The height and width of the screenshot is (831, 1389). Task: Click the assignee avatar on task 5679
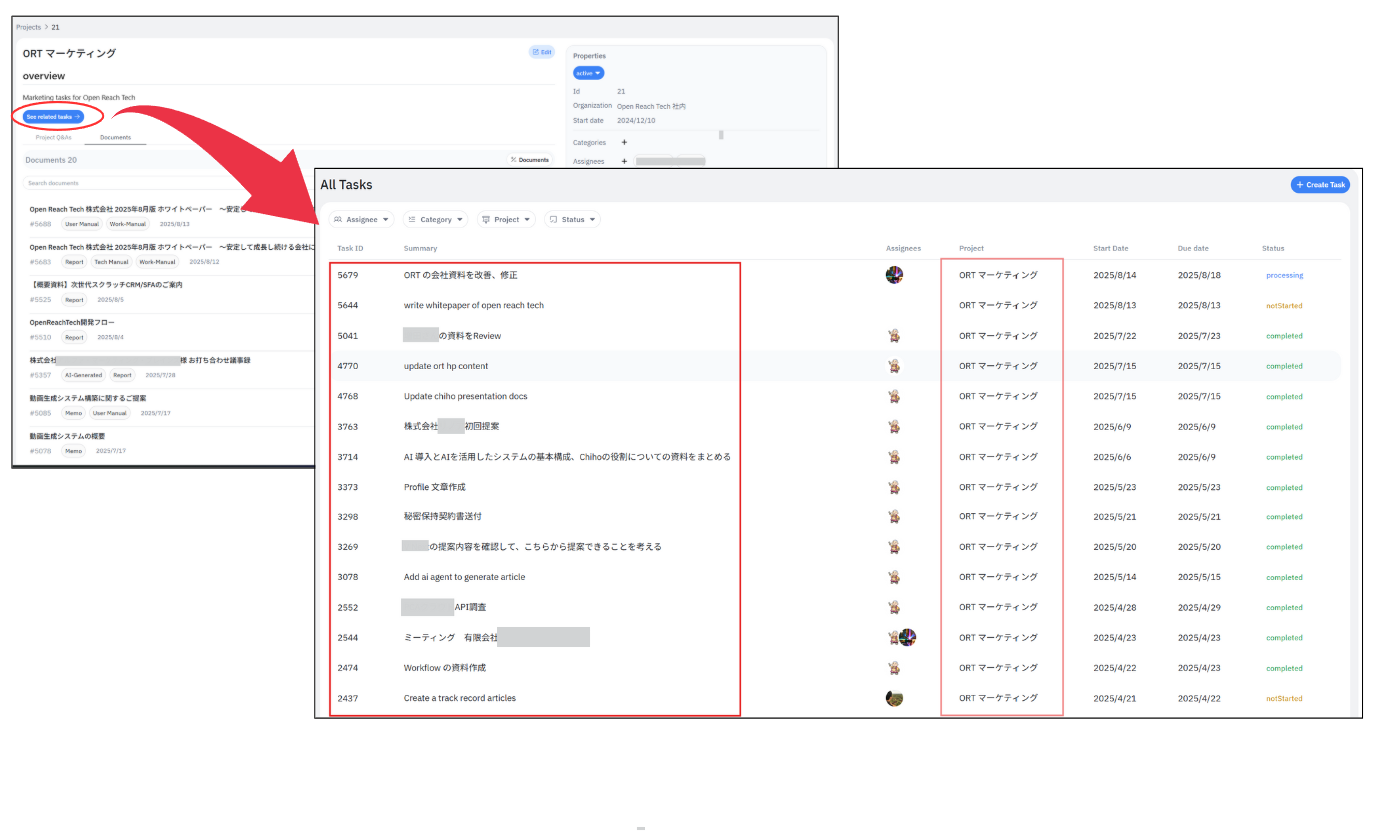pyautogui.click(x=894, y=275)
